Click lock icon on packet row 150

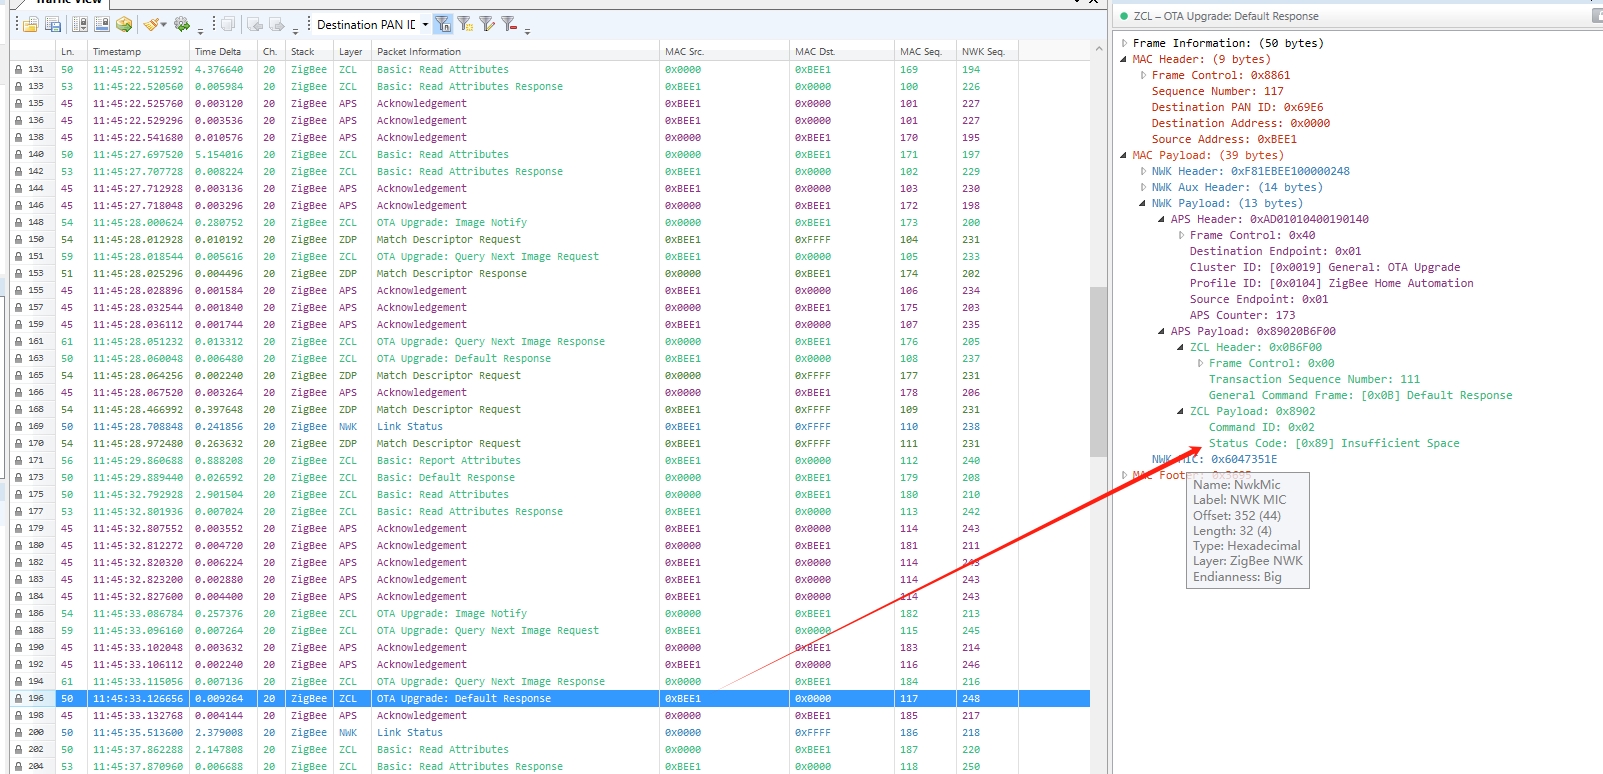(x=18, y=240)
